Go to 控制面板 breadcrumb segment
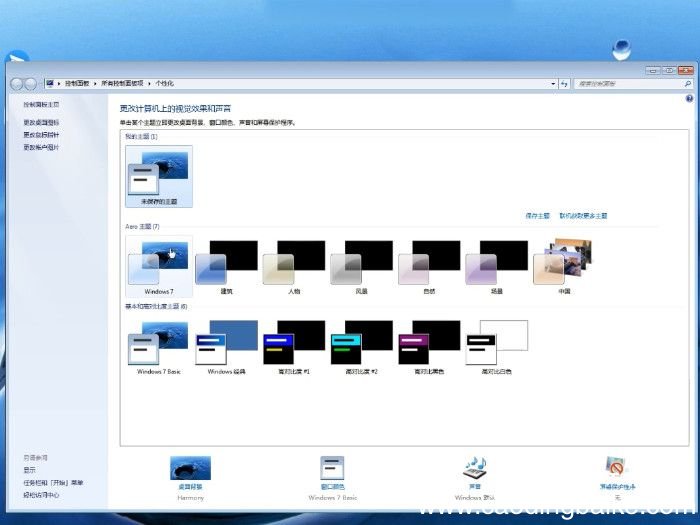This screenshot has width=700, height=525. pos(77,83)
